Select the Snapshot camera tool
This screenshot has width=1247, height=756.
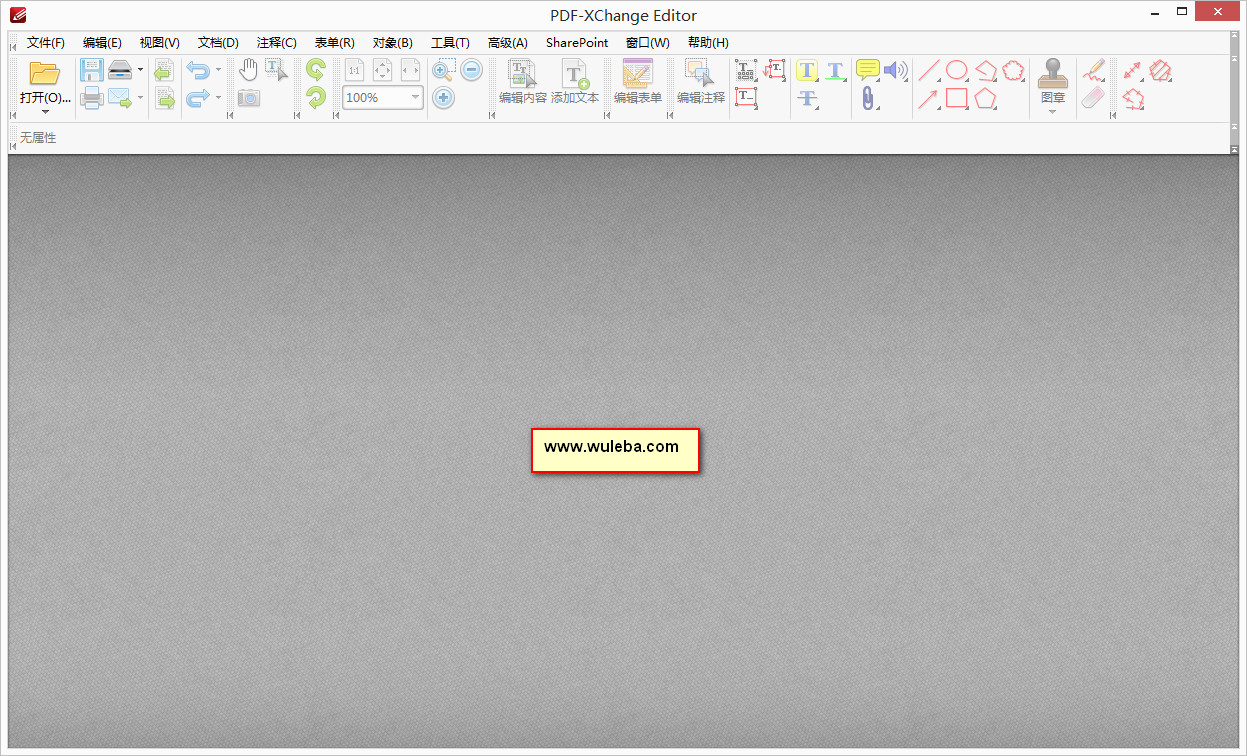248,98
